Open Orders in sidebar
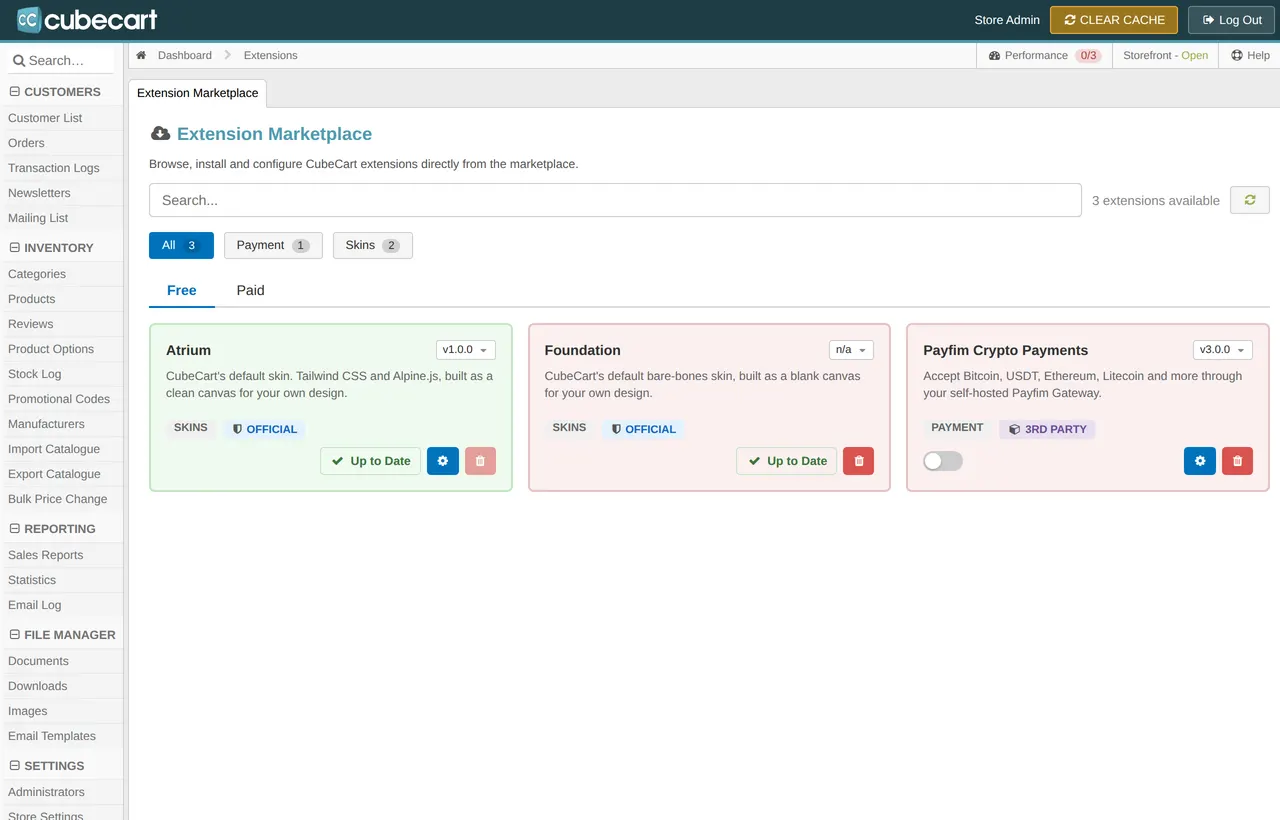The width and height of the screenshot is (1280, 820). click(x=26, y=143)
